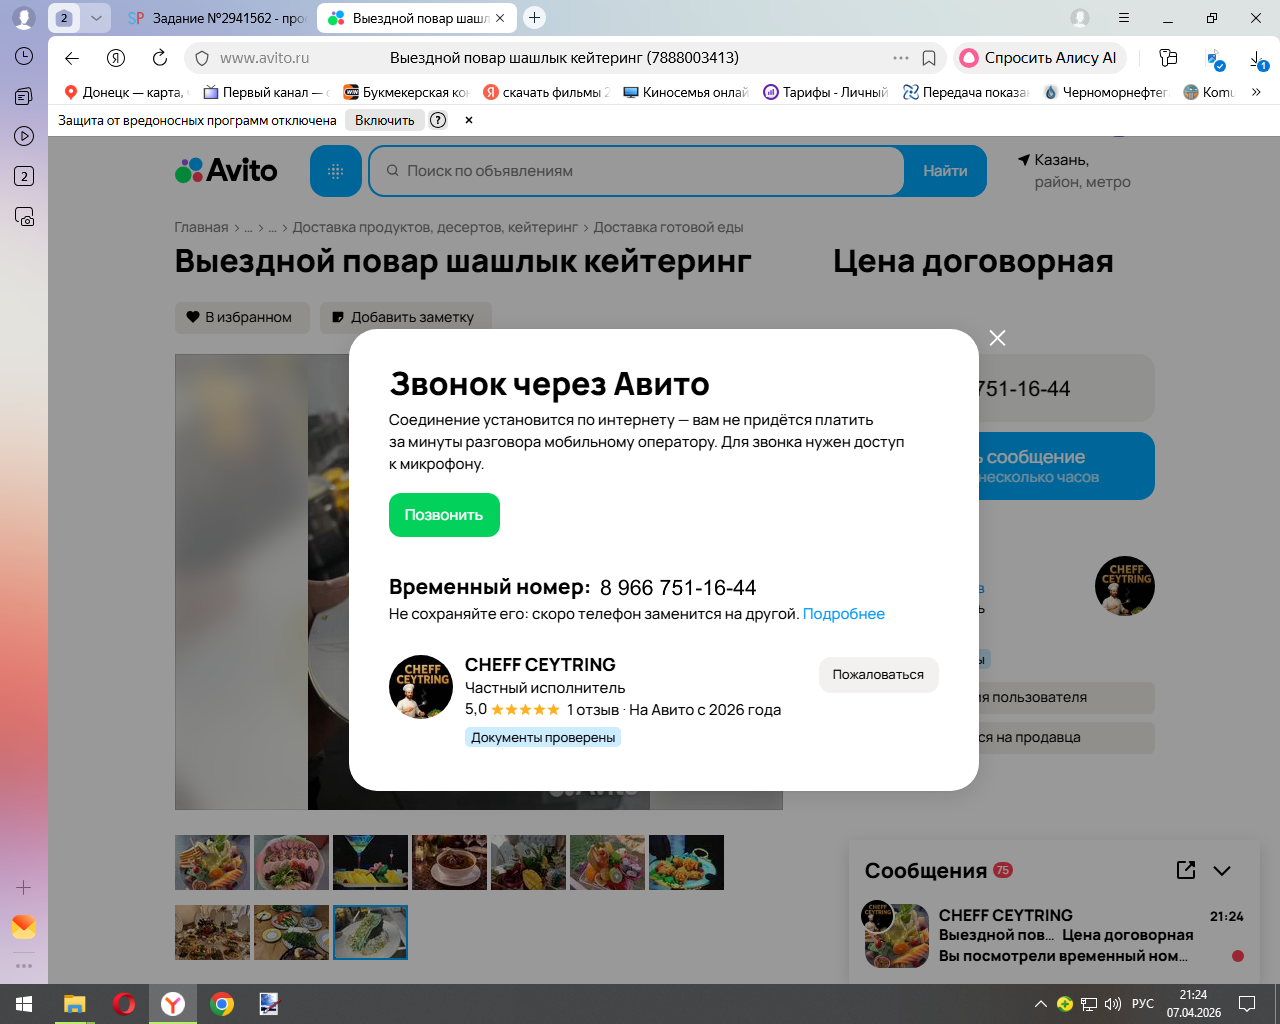Launch the screenshot tool in the sidebar
The image size is (1280, 1024).
tap(24, 216)
